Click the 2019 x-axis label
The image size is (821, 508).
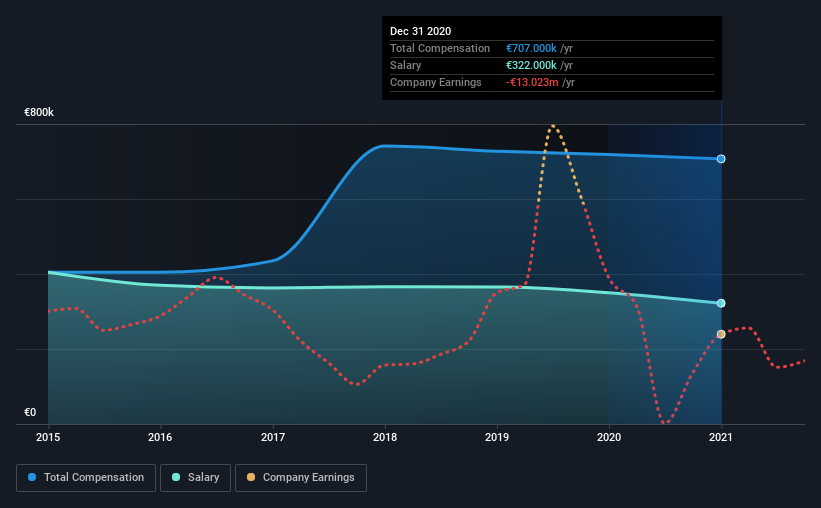(x=497, y=437)
